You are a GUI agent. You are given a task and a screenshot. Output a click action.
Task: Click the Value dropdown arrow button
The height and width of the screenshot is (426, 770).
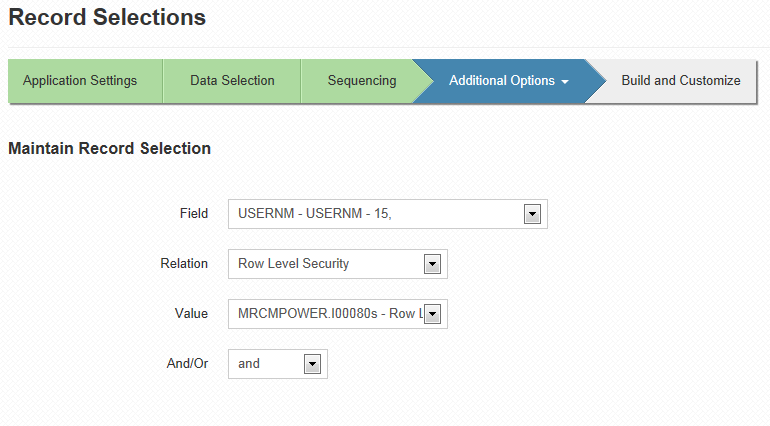pyautogui.click(x=432, y=314)
